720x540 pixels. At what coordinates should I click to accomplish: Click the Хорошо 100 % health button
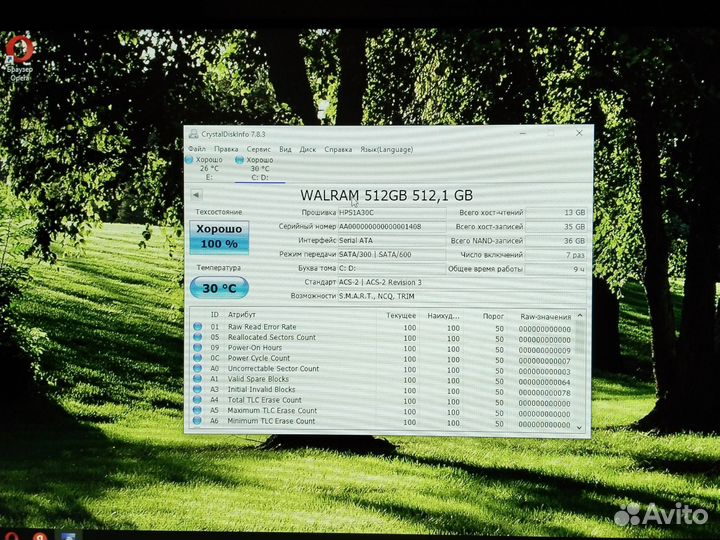(x=219, y=237)
